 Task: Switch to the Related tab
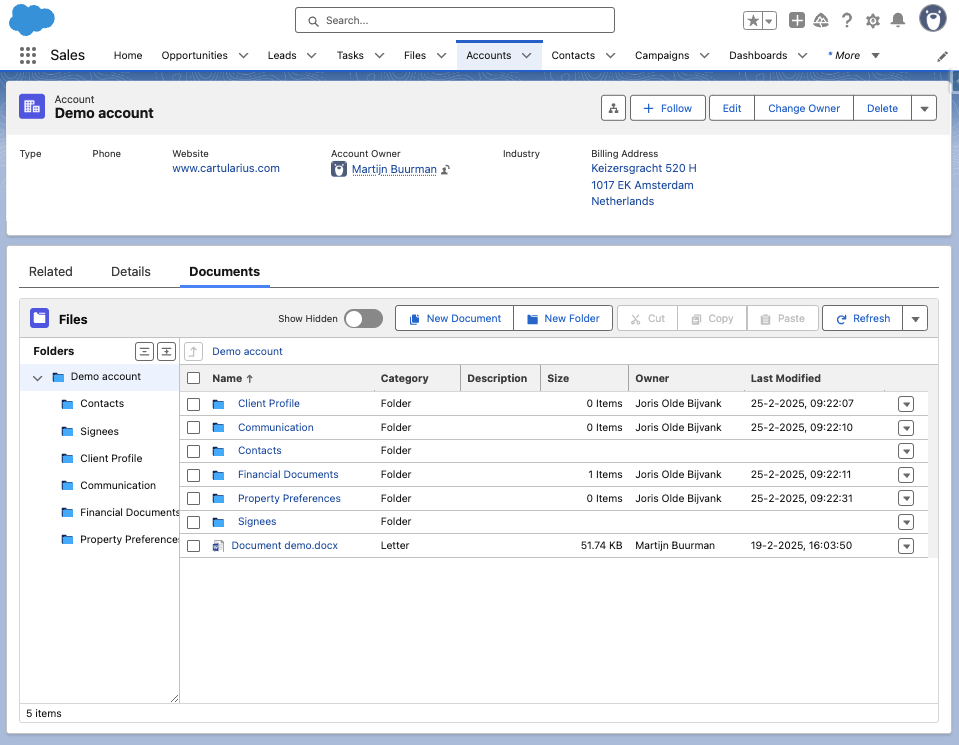[x=51, y=272]
